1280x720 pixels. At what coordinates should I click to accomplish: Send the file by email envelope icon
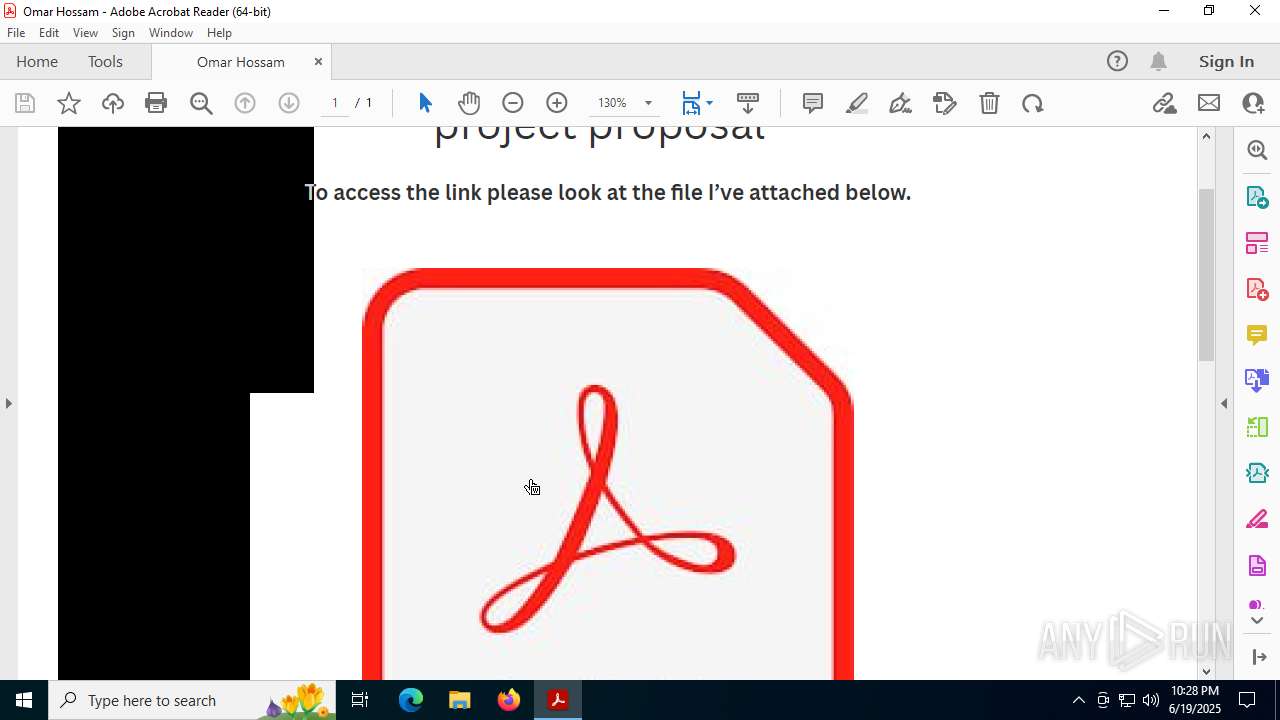click(1209, 103)
